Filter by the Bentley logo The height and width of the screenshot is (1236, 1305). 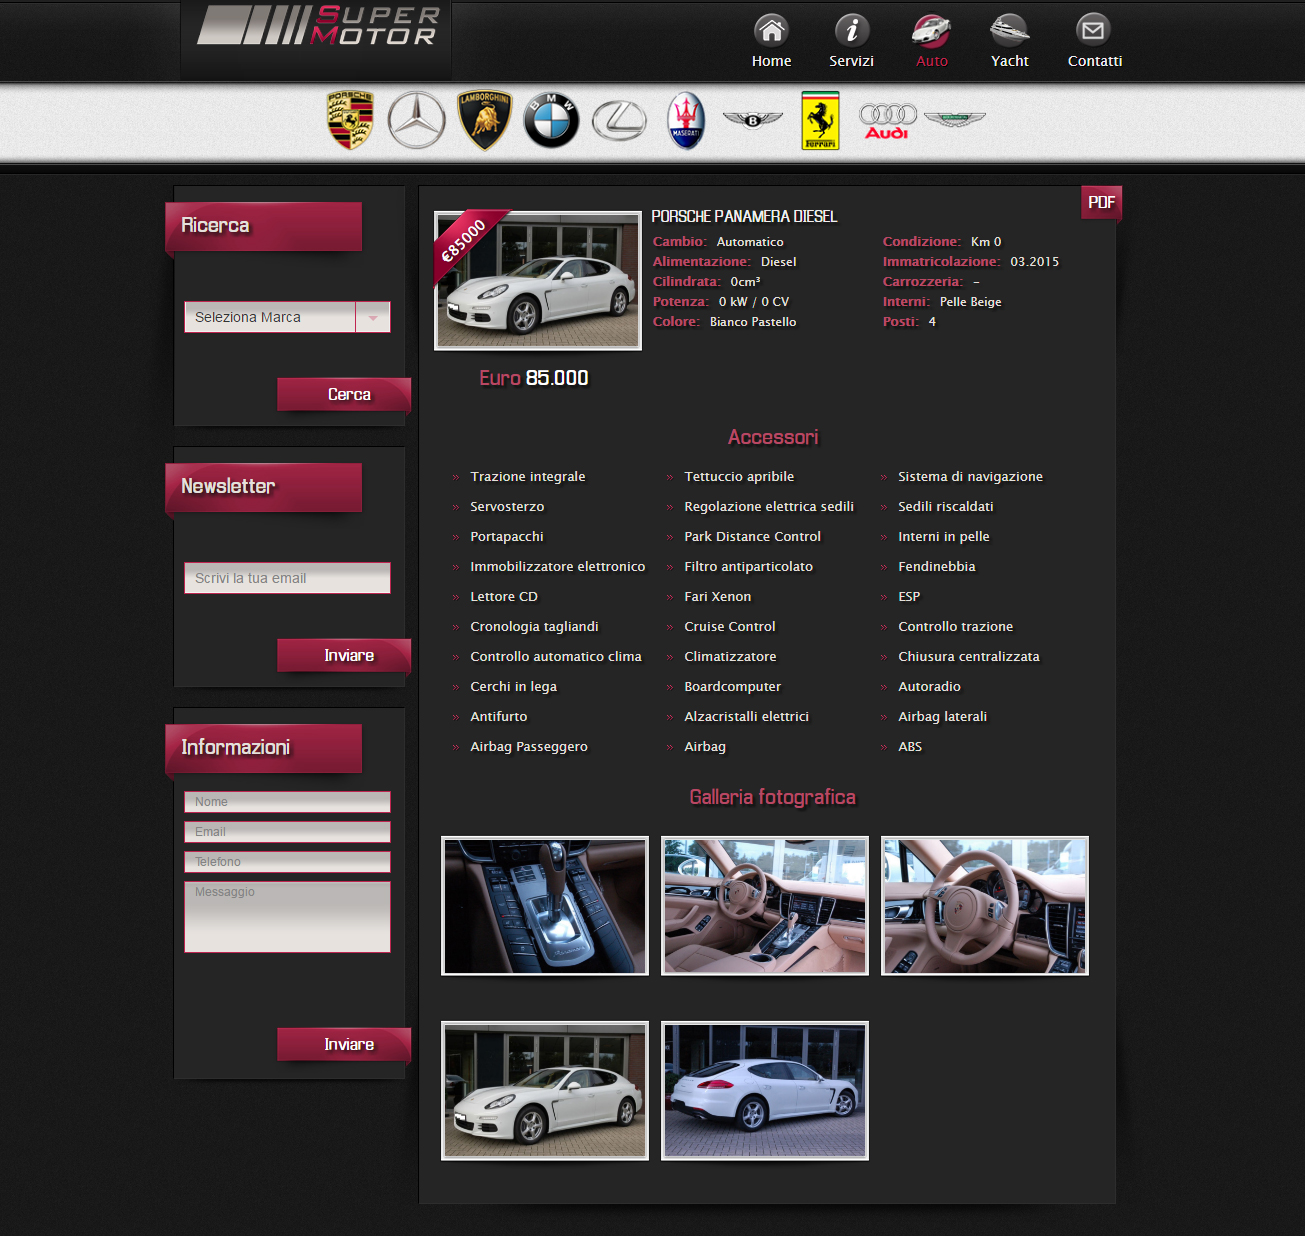pyautogui.click(x=753, y=120)
